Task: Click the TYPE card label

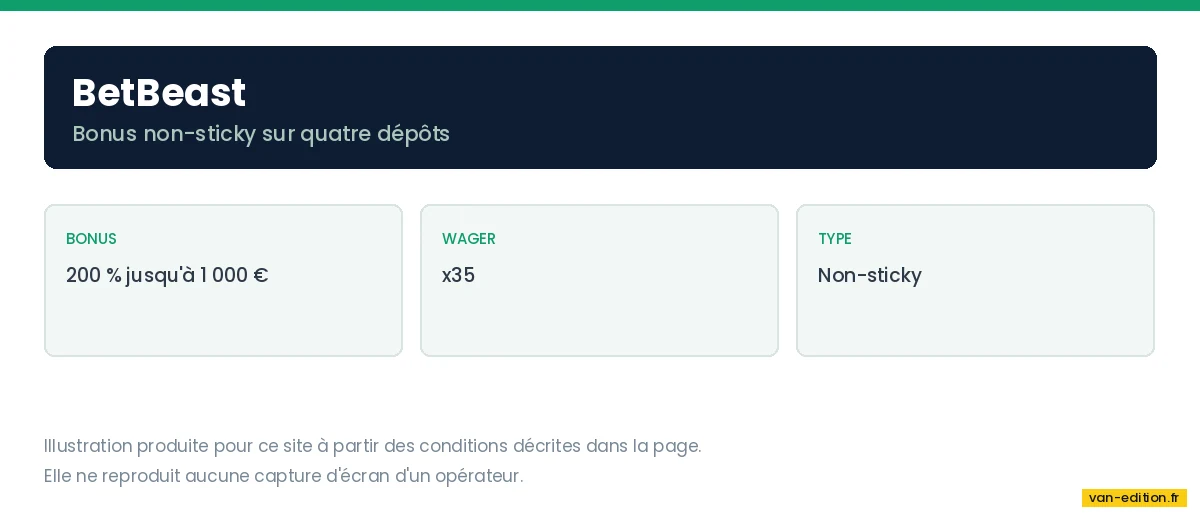Action: [835, 239]
